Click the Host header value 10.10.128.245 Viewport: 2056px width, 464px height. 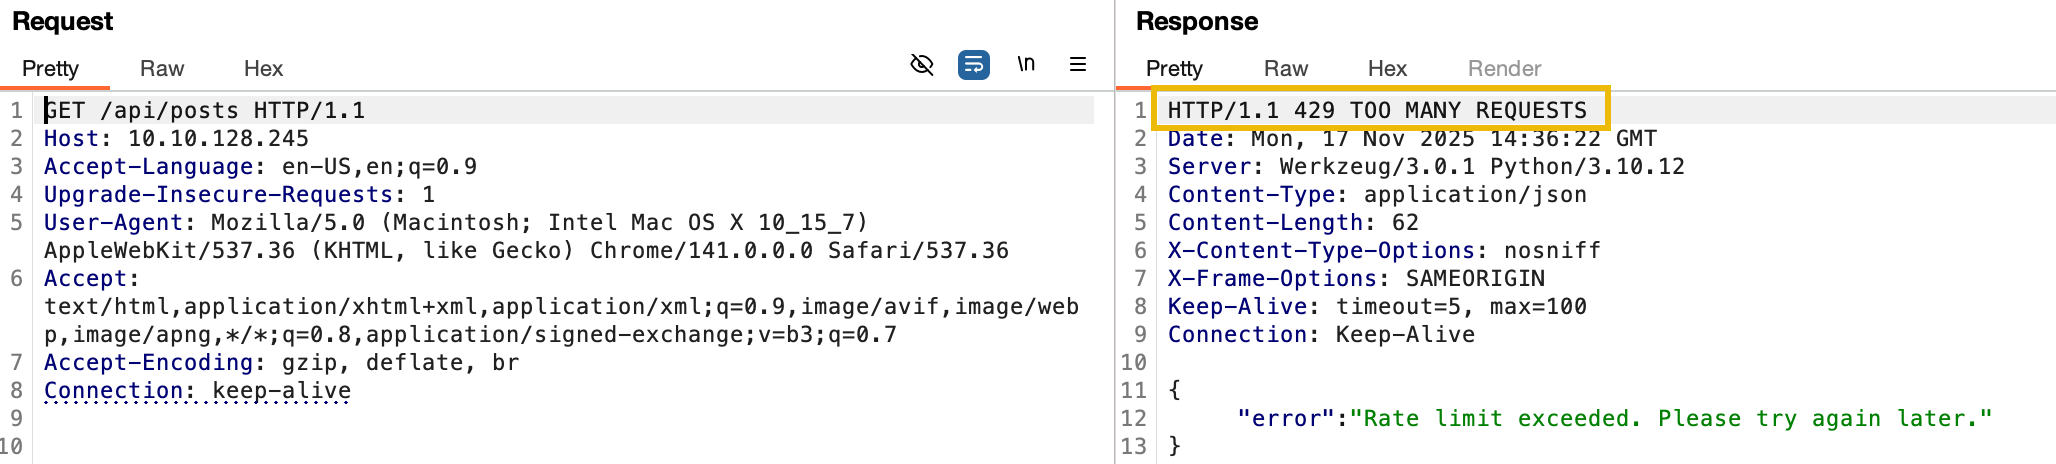tap(218, 138)
